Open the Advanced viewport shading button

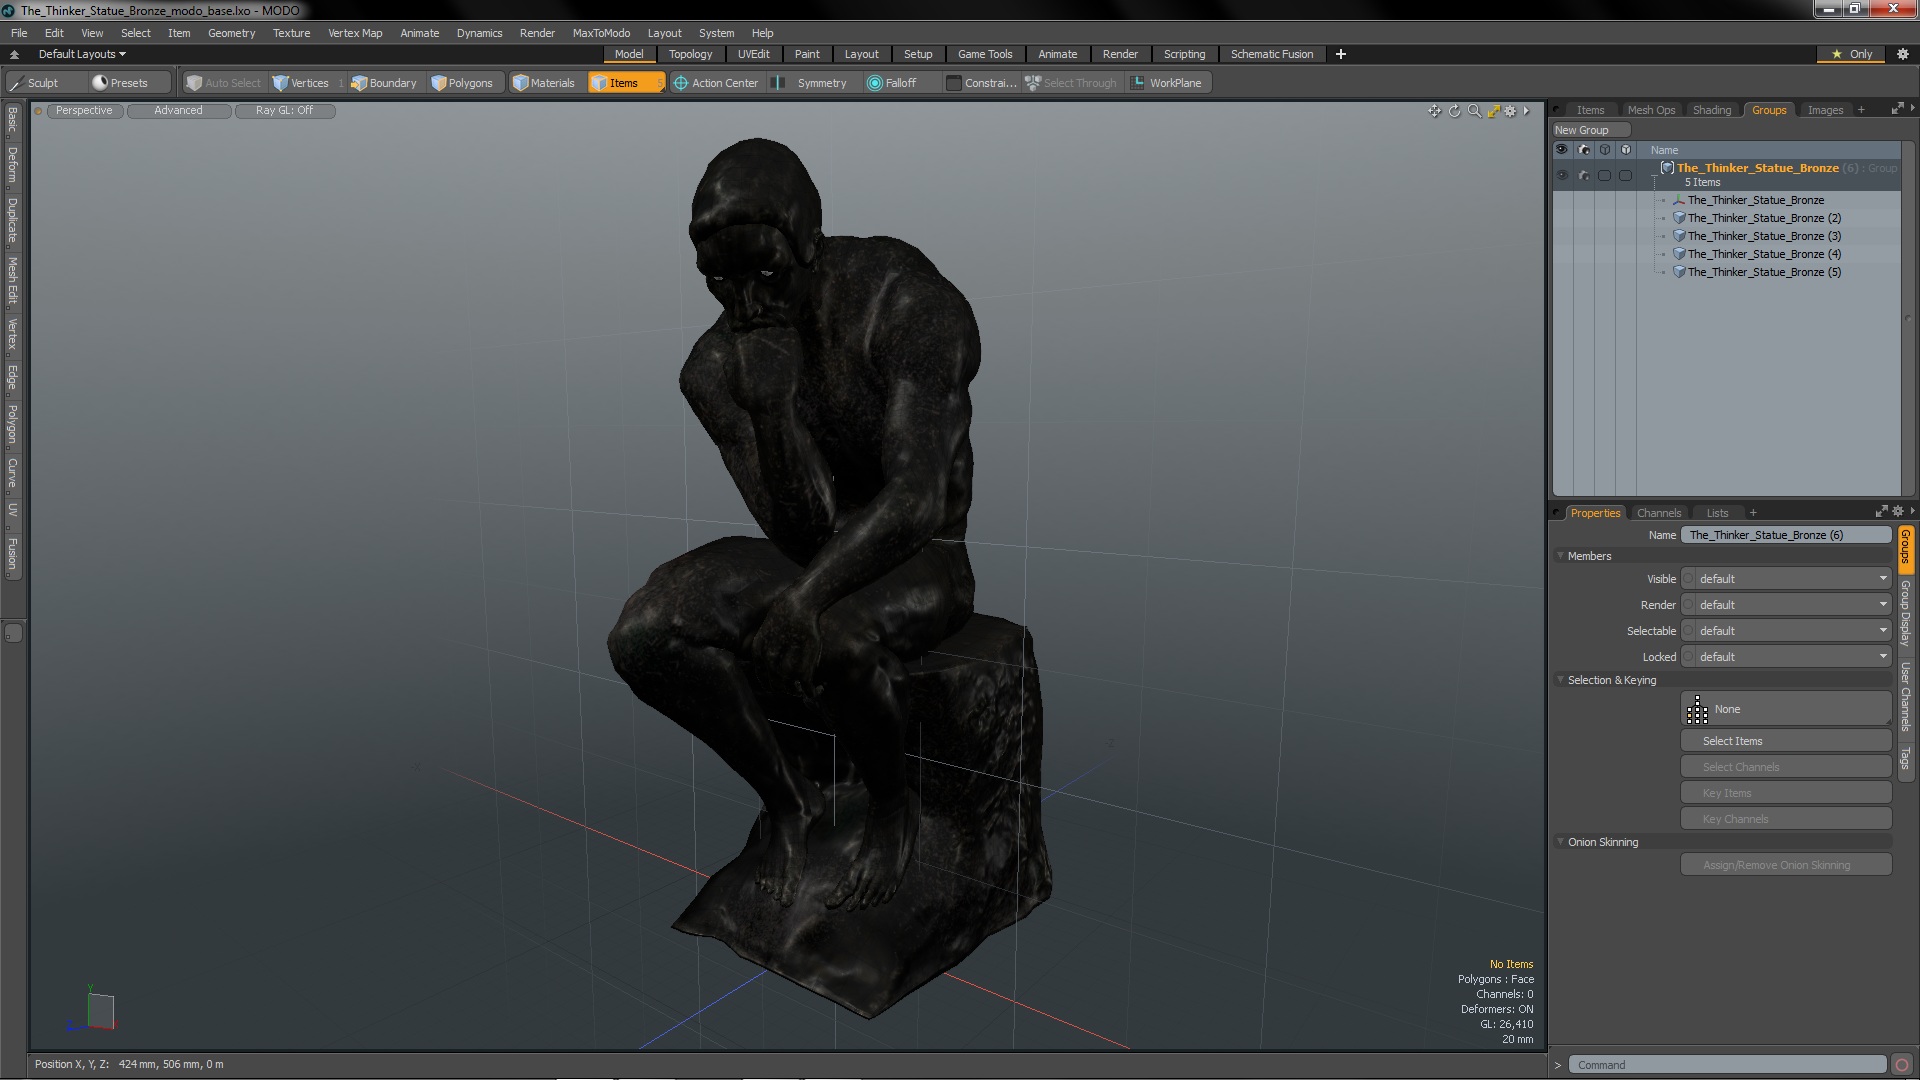(178, 111)
